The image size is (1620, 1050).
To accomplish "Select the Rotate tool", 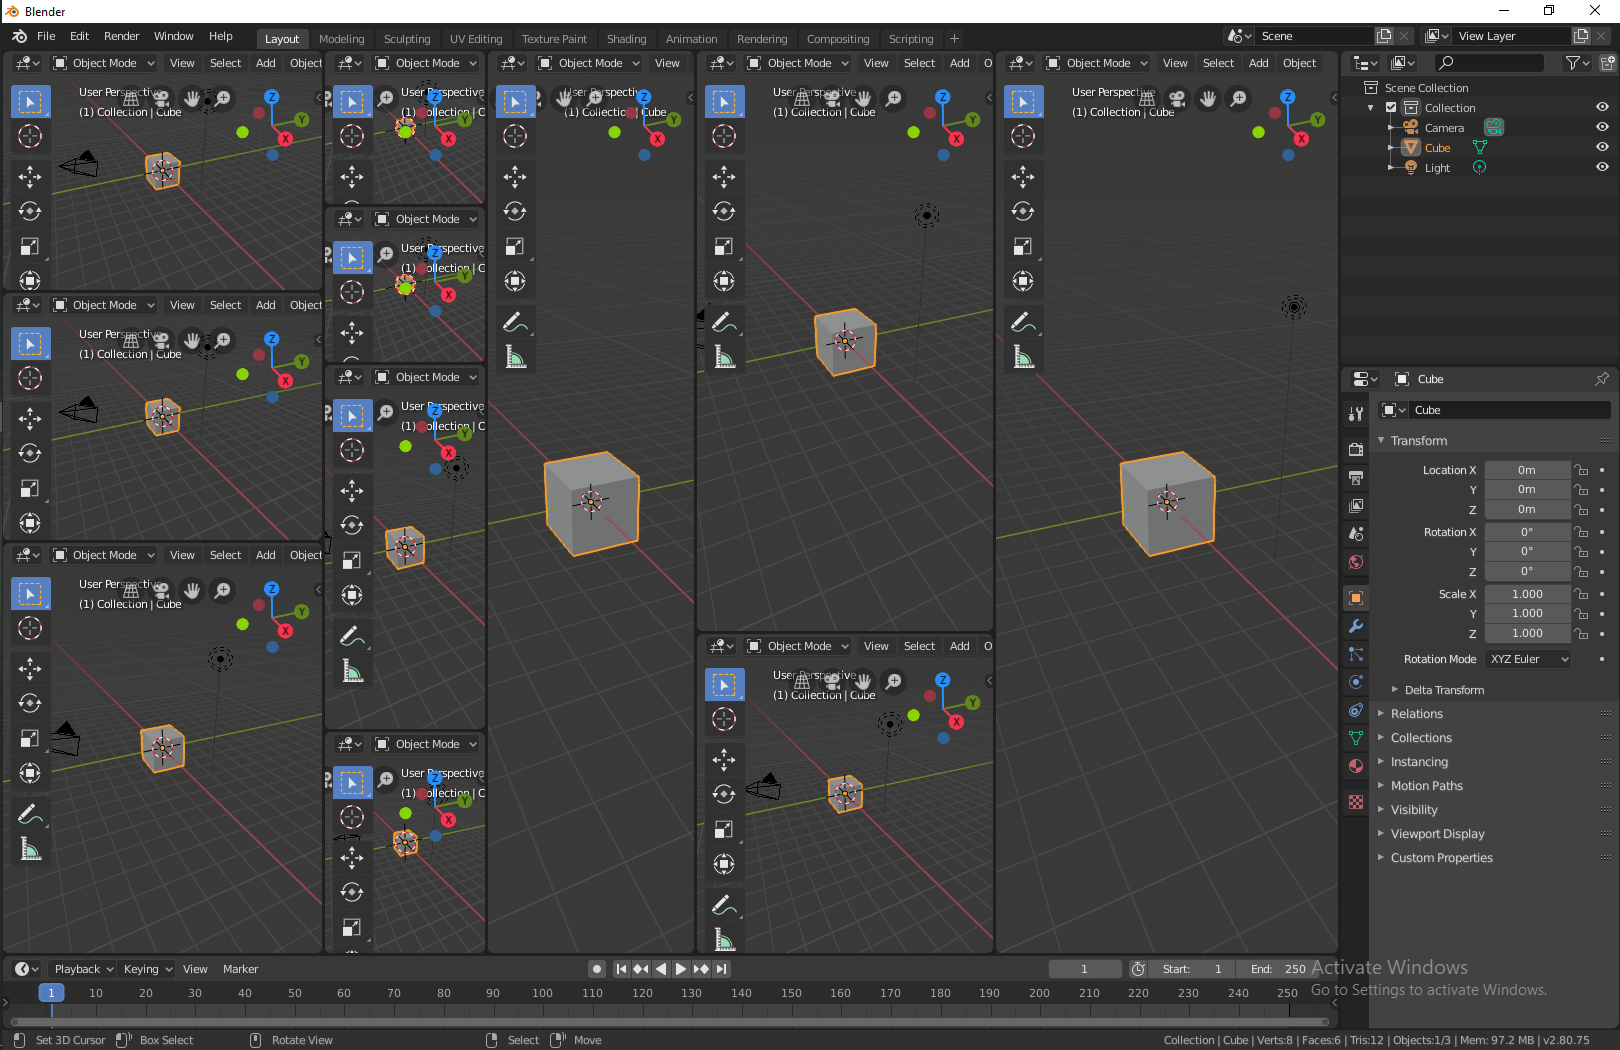I will click(x=30, y=212).
